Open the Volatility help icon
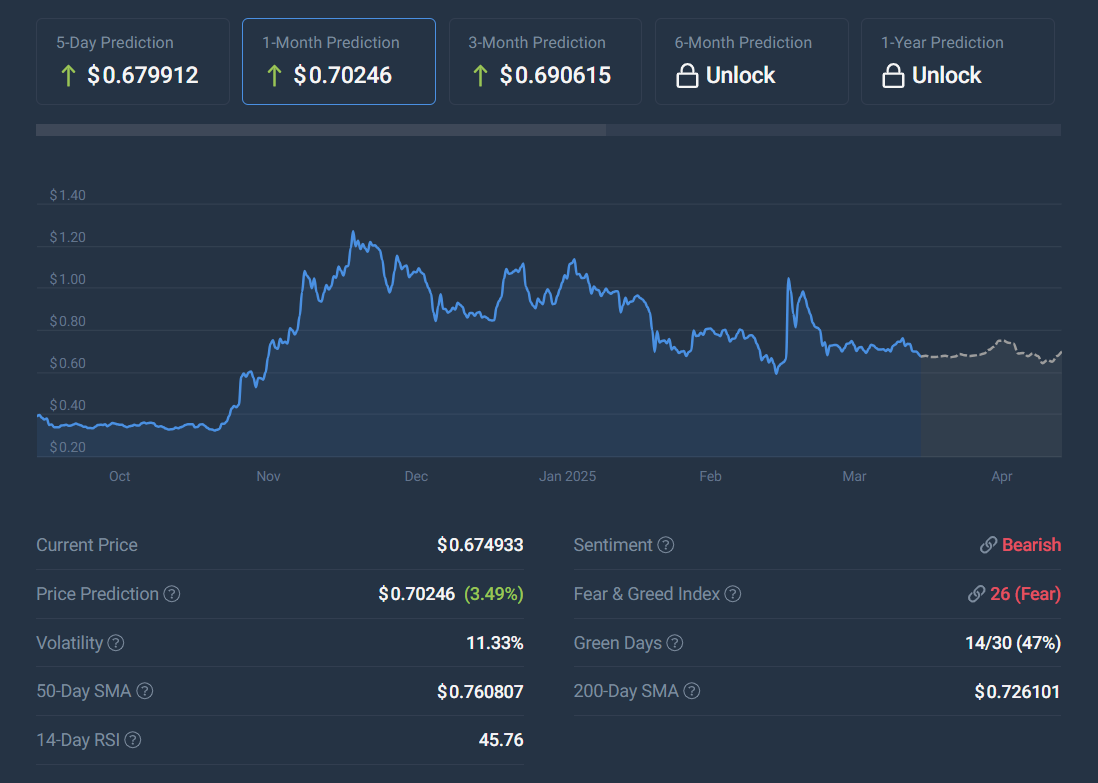 point(116,643)
